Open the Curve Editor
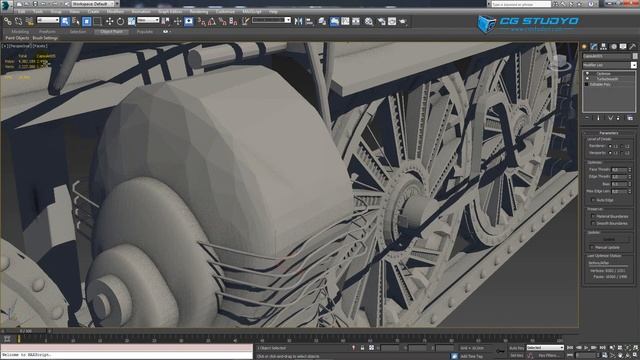Image resolution: width=640 pixels, height=360 pixels. [345, 21]
